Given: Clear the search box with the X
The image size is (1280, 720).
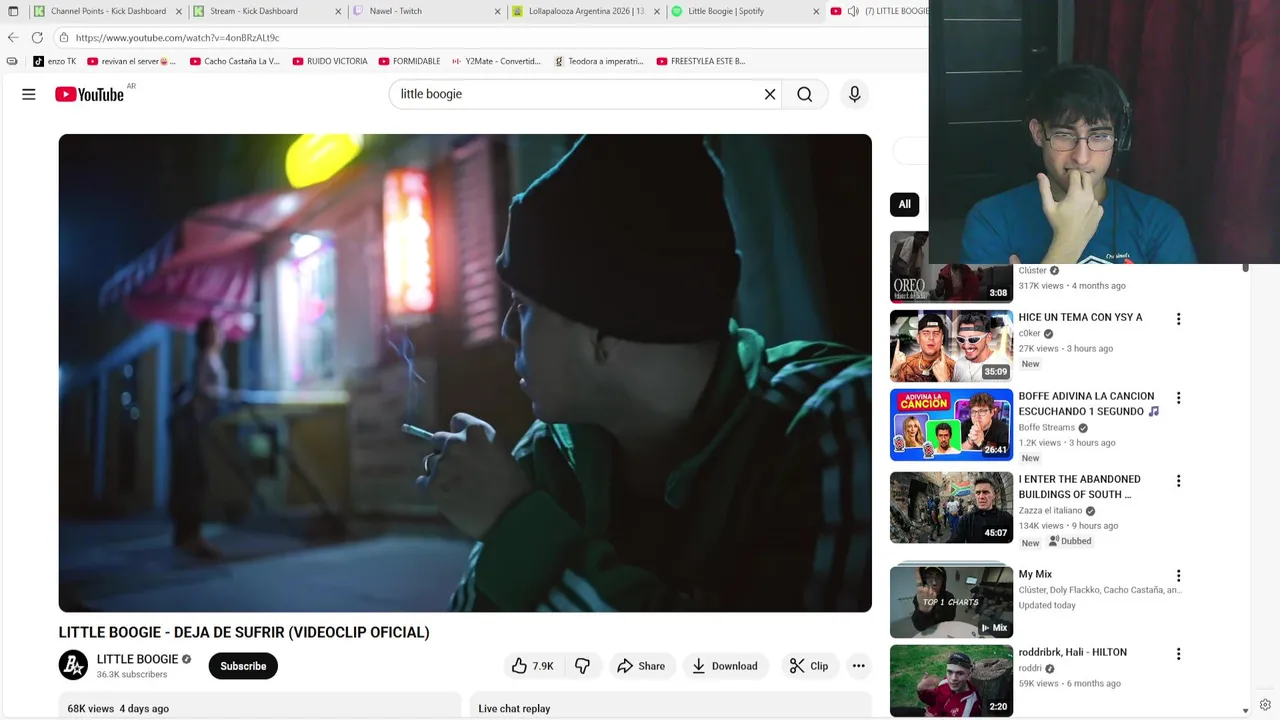Looking at the screenshot, I should pyautogui.click(x=770, y=94).
